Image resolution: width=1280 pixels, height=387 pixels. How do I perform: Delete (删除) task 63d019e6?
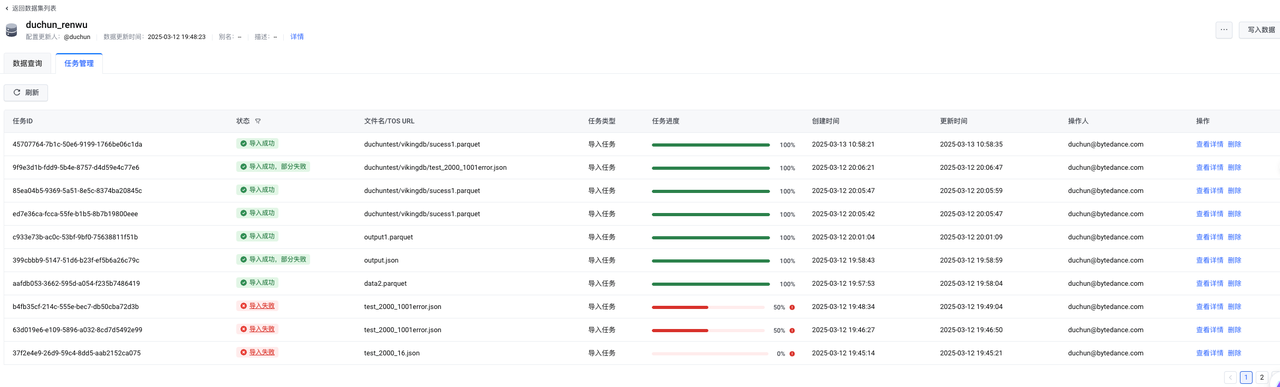click(x=1234, y=329)
